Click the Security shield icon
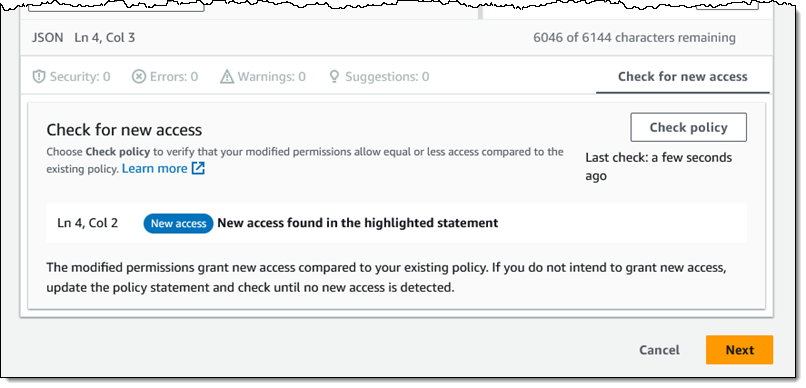This screenshot has width=806, height=388. point(39,77)
